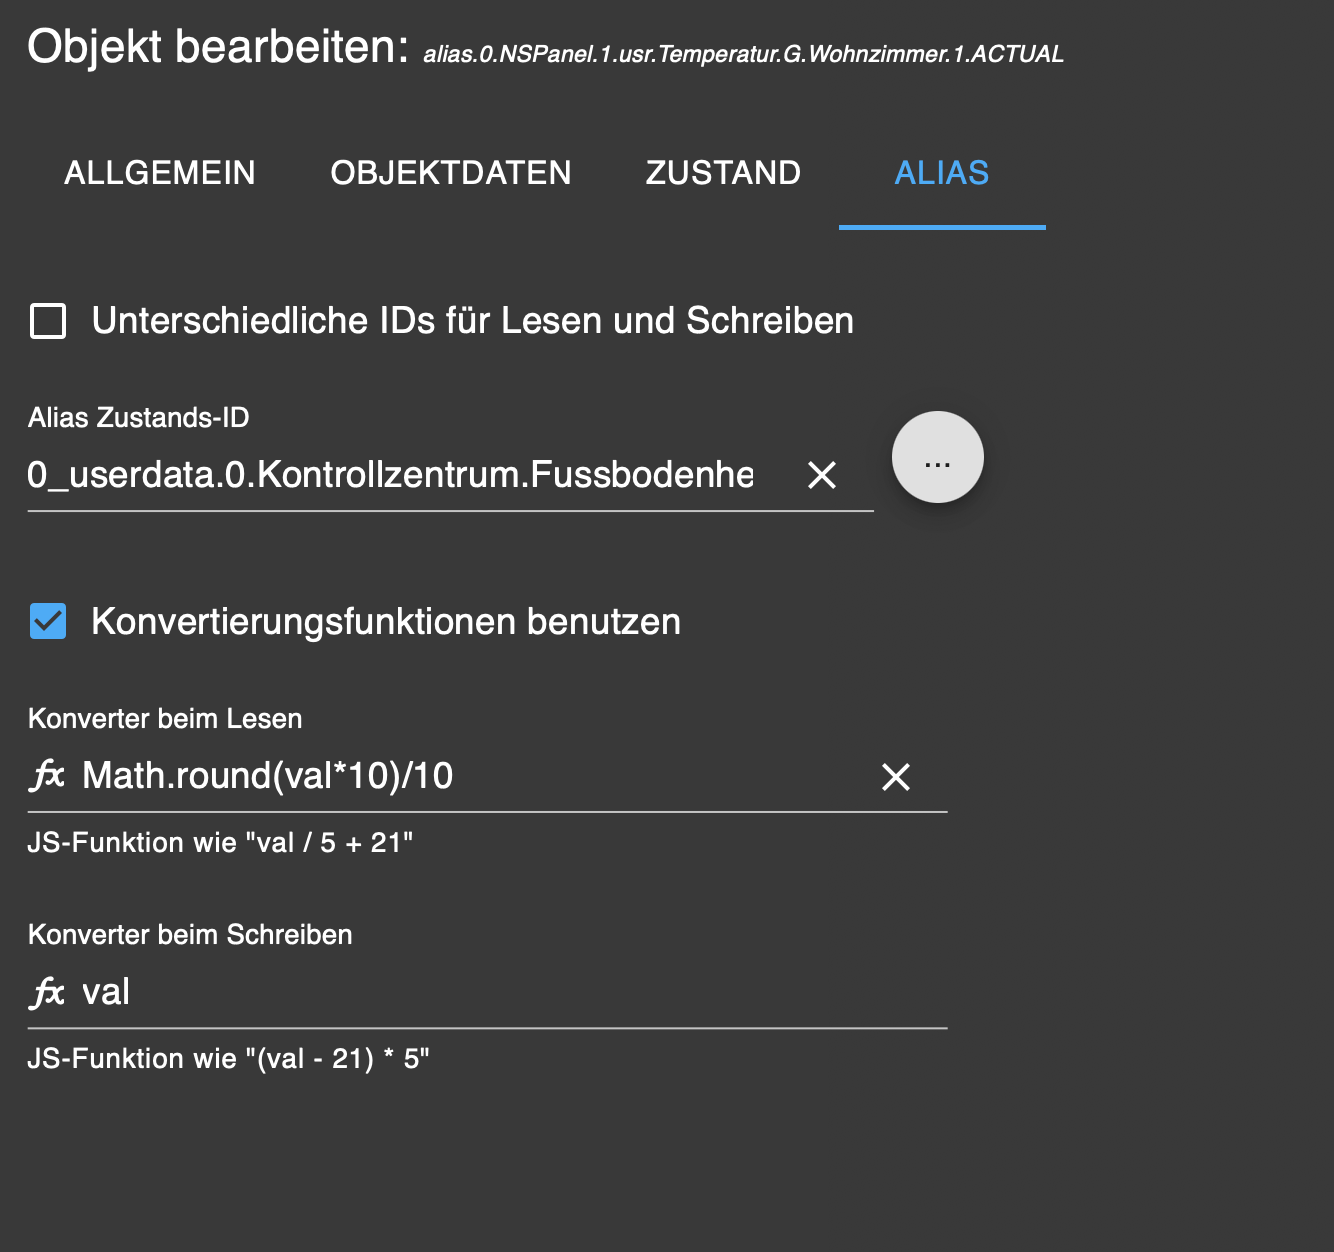
Task: Click the hint text "(val - 21) * 5"
Action: pyautogui.click(x=228, y=1059)
